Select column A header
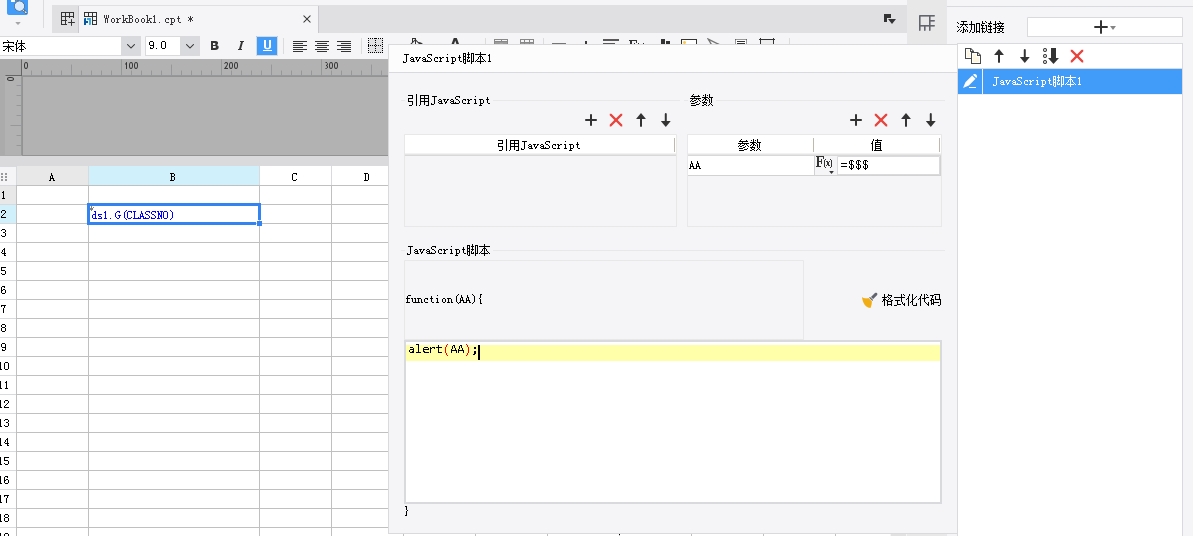The image size is (1193, 536). point(52,177)
